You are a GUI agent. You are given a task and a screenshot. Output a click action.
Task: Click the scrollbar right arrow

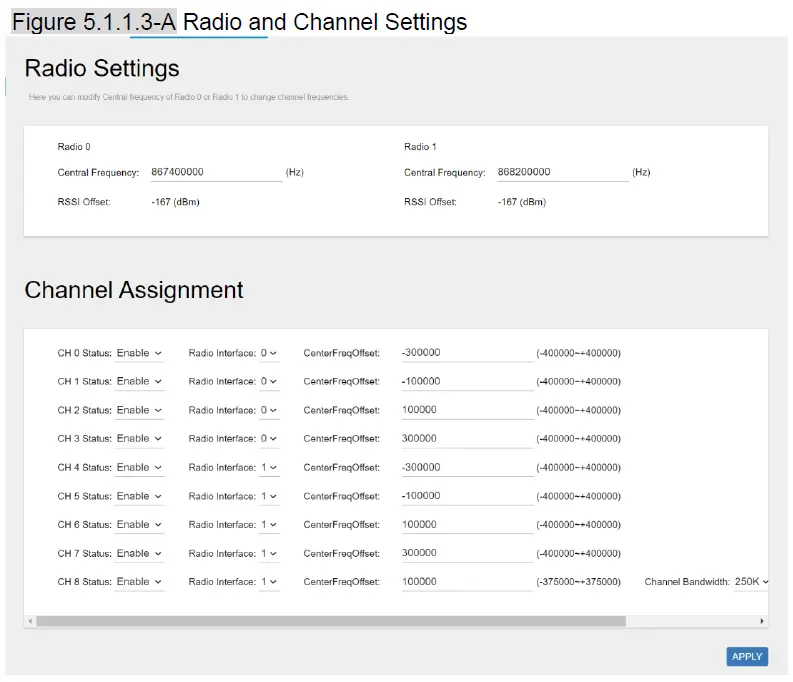(x=762, y=621)
